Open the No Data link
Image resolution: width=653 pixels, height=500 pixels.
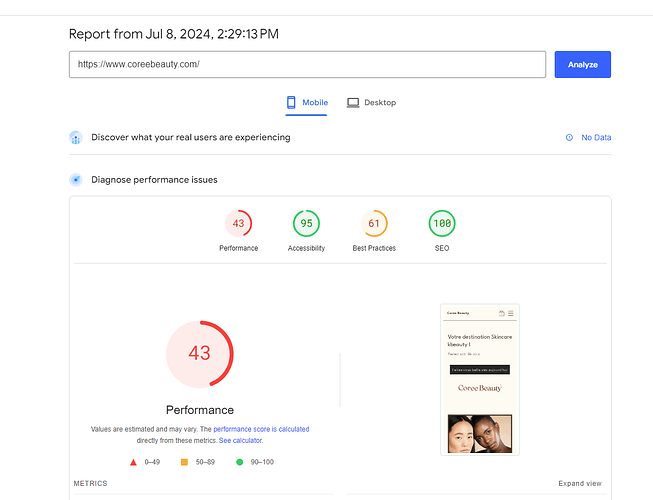[596, 138]
